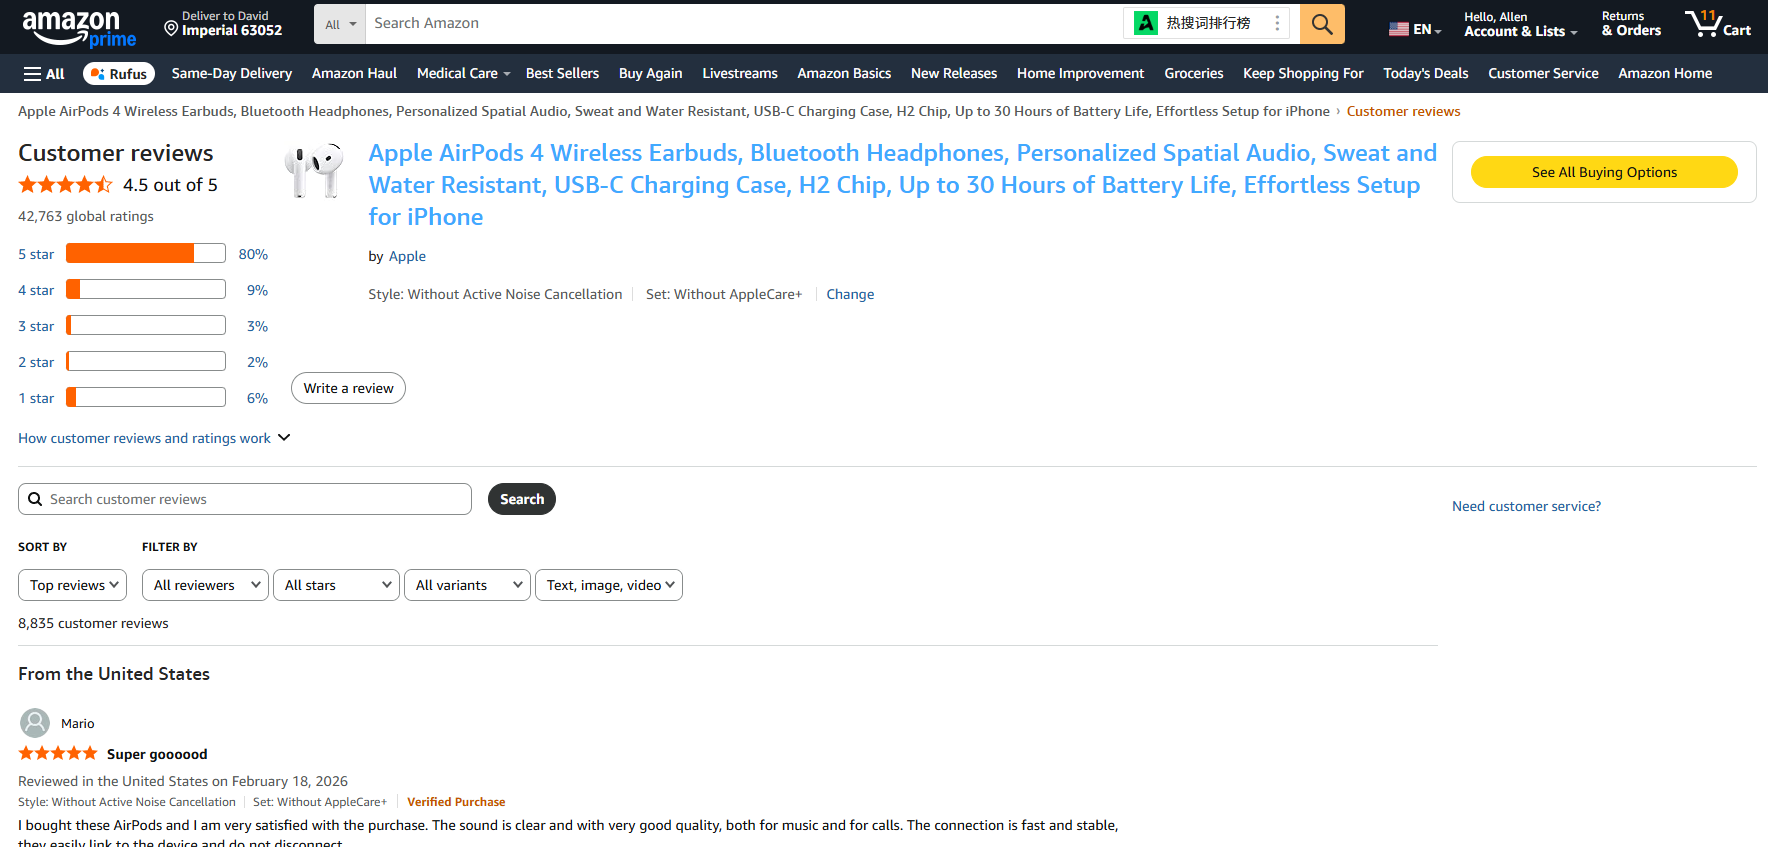The image size is (1768, 847).
Task: Open Best Sellers in navigation bar
Action: click(x=562, y=74)
